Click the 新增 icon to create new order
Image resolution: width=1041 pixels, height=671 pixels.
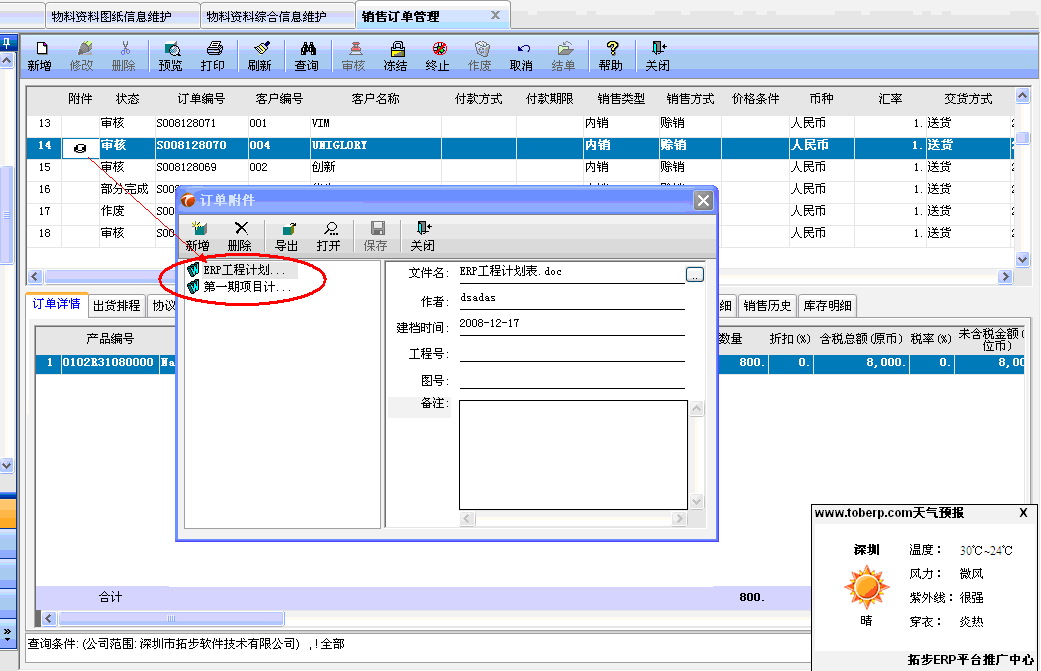[39, 55]
